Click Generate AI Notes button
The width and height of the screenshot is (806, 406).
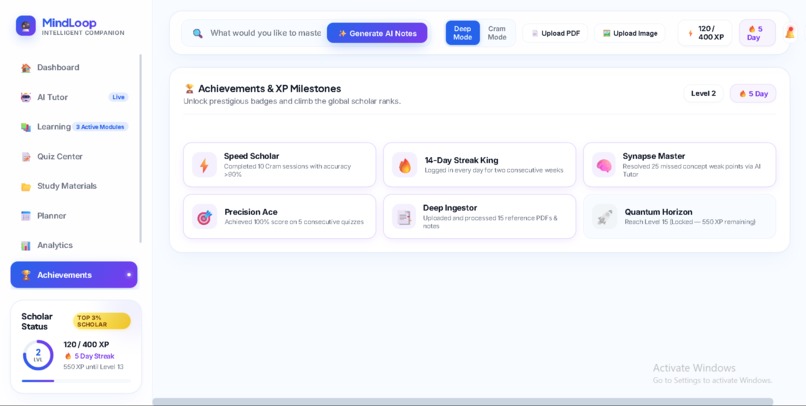pos(377,33)
